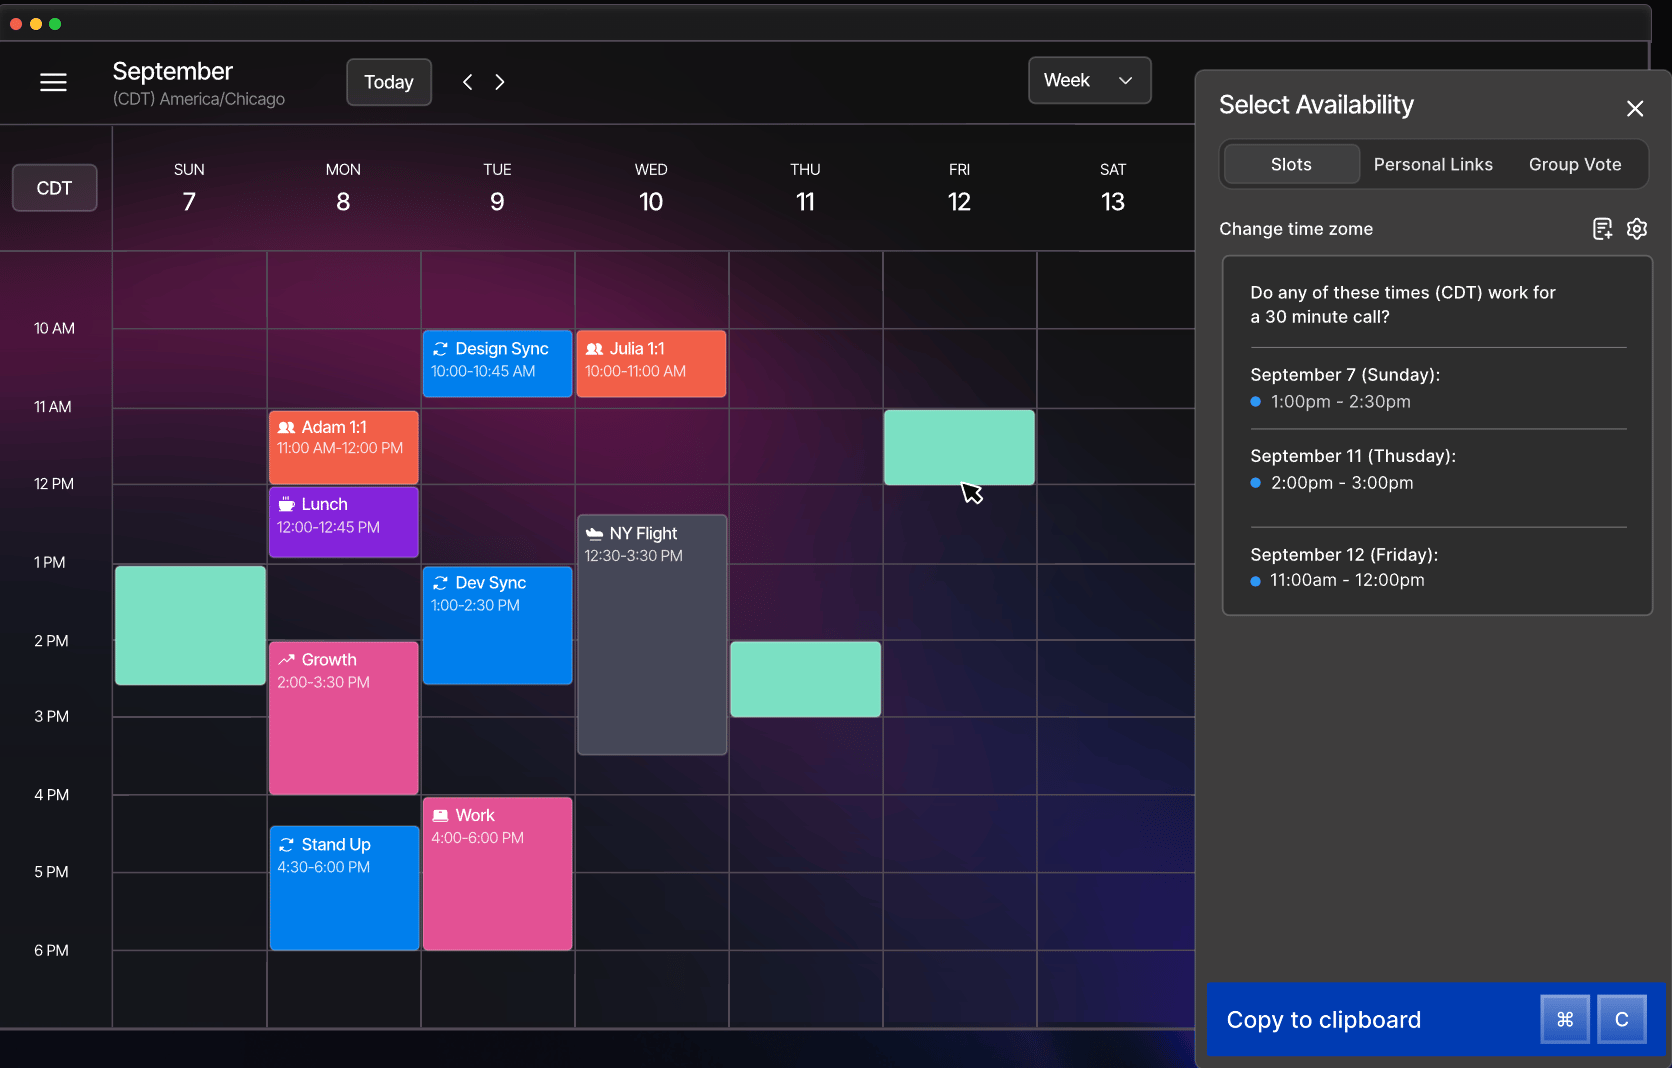
Task: Go to previous week arrow
Action: [x=467, y=82]
